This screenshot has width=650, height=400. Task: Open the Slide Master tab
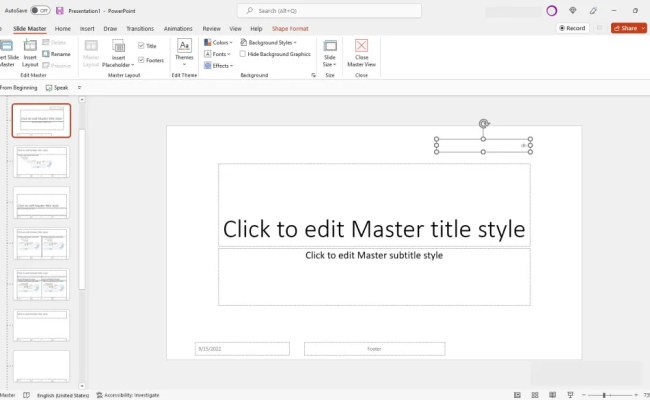point(29,29)
